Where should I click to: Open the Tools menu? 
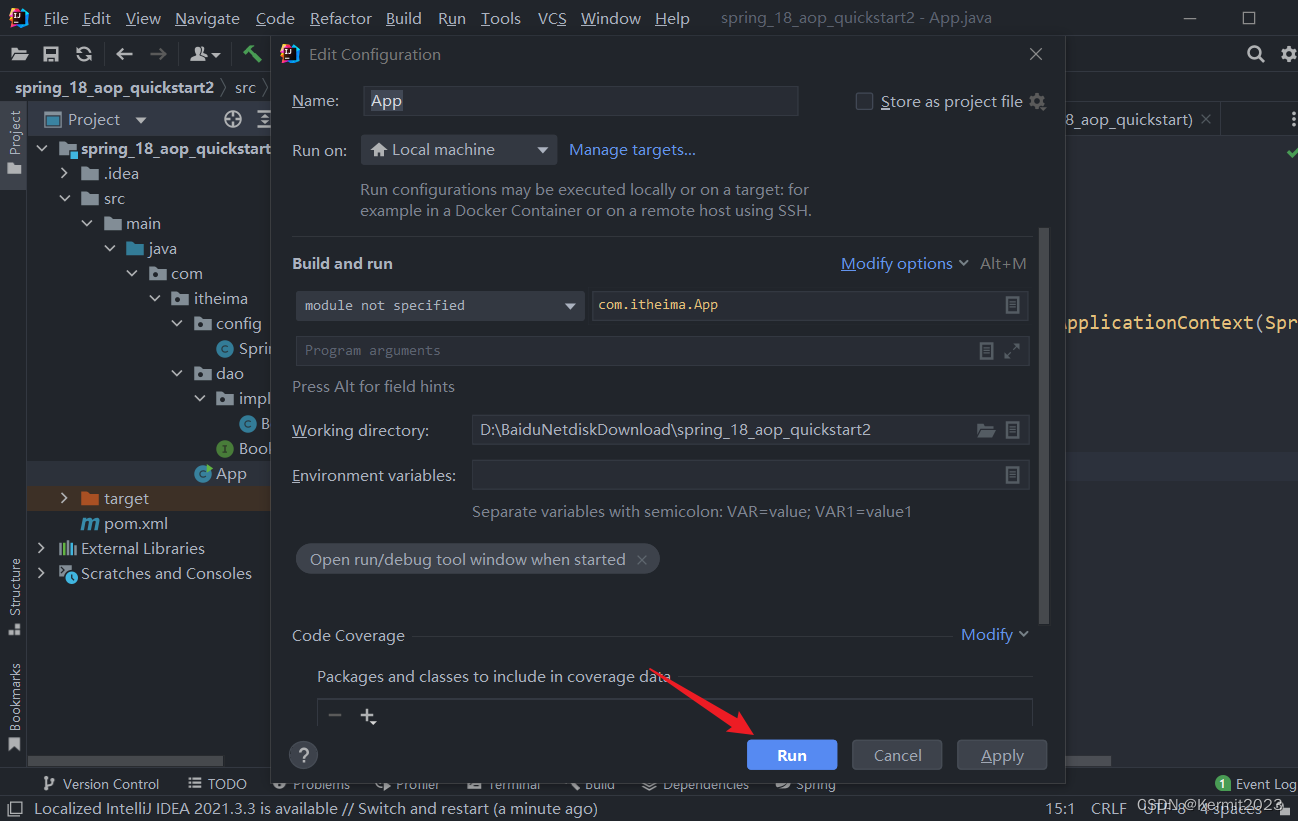tap(501, 18)
